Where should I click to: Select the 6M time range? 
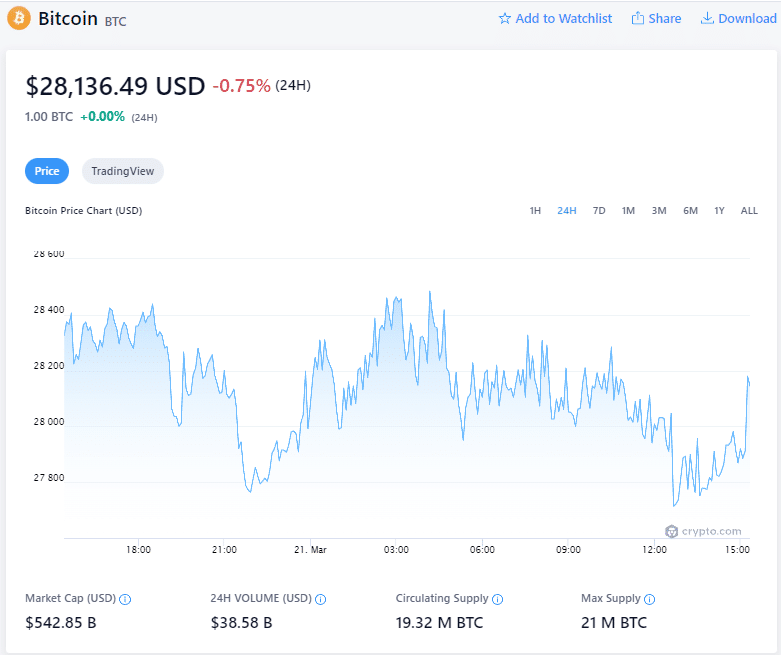pos(690,211)
